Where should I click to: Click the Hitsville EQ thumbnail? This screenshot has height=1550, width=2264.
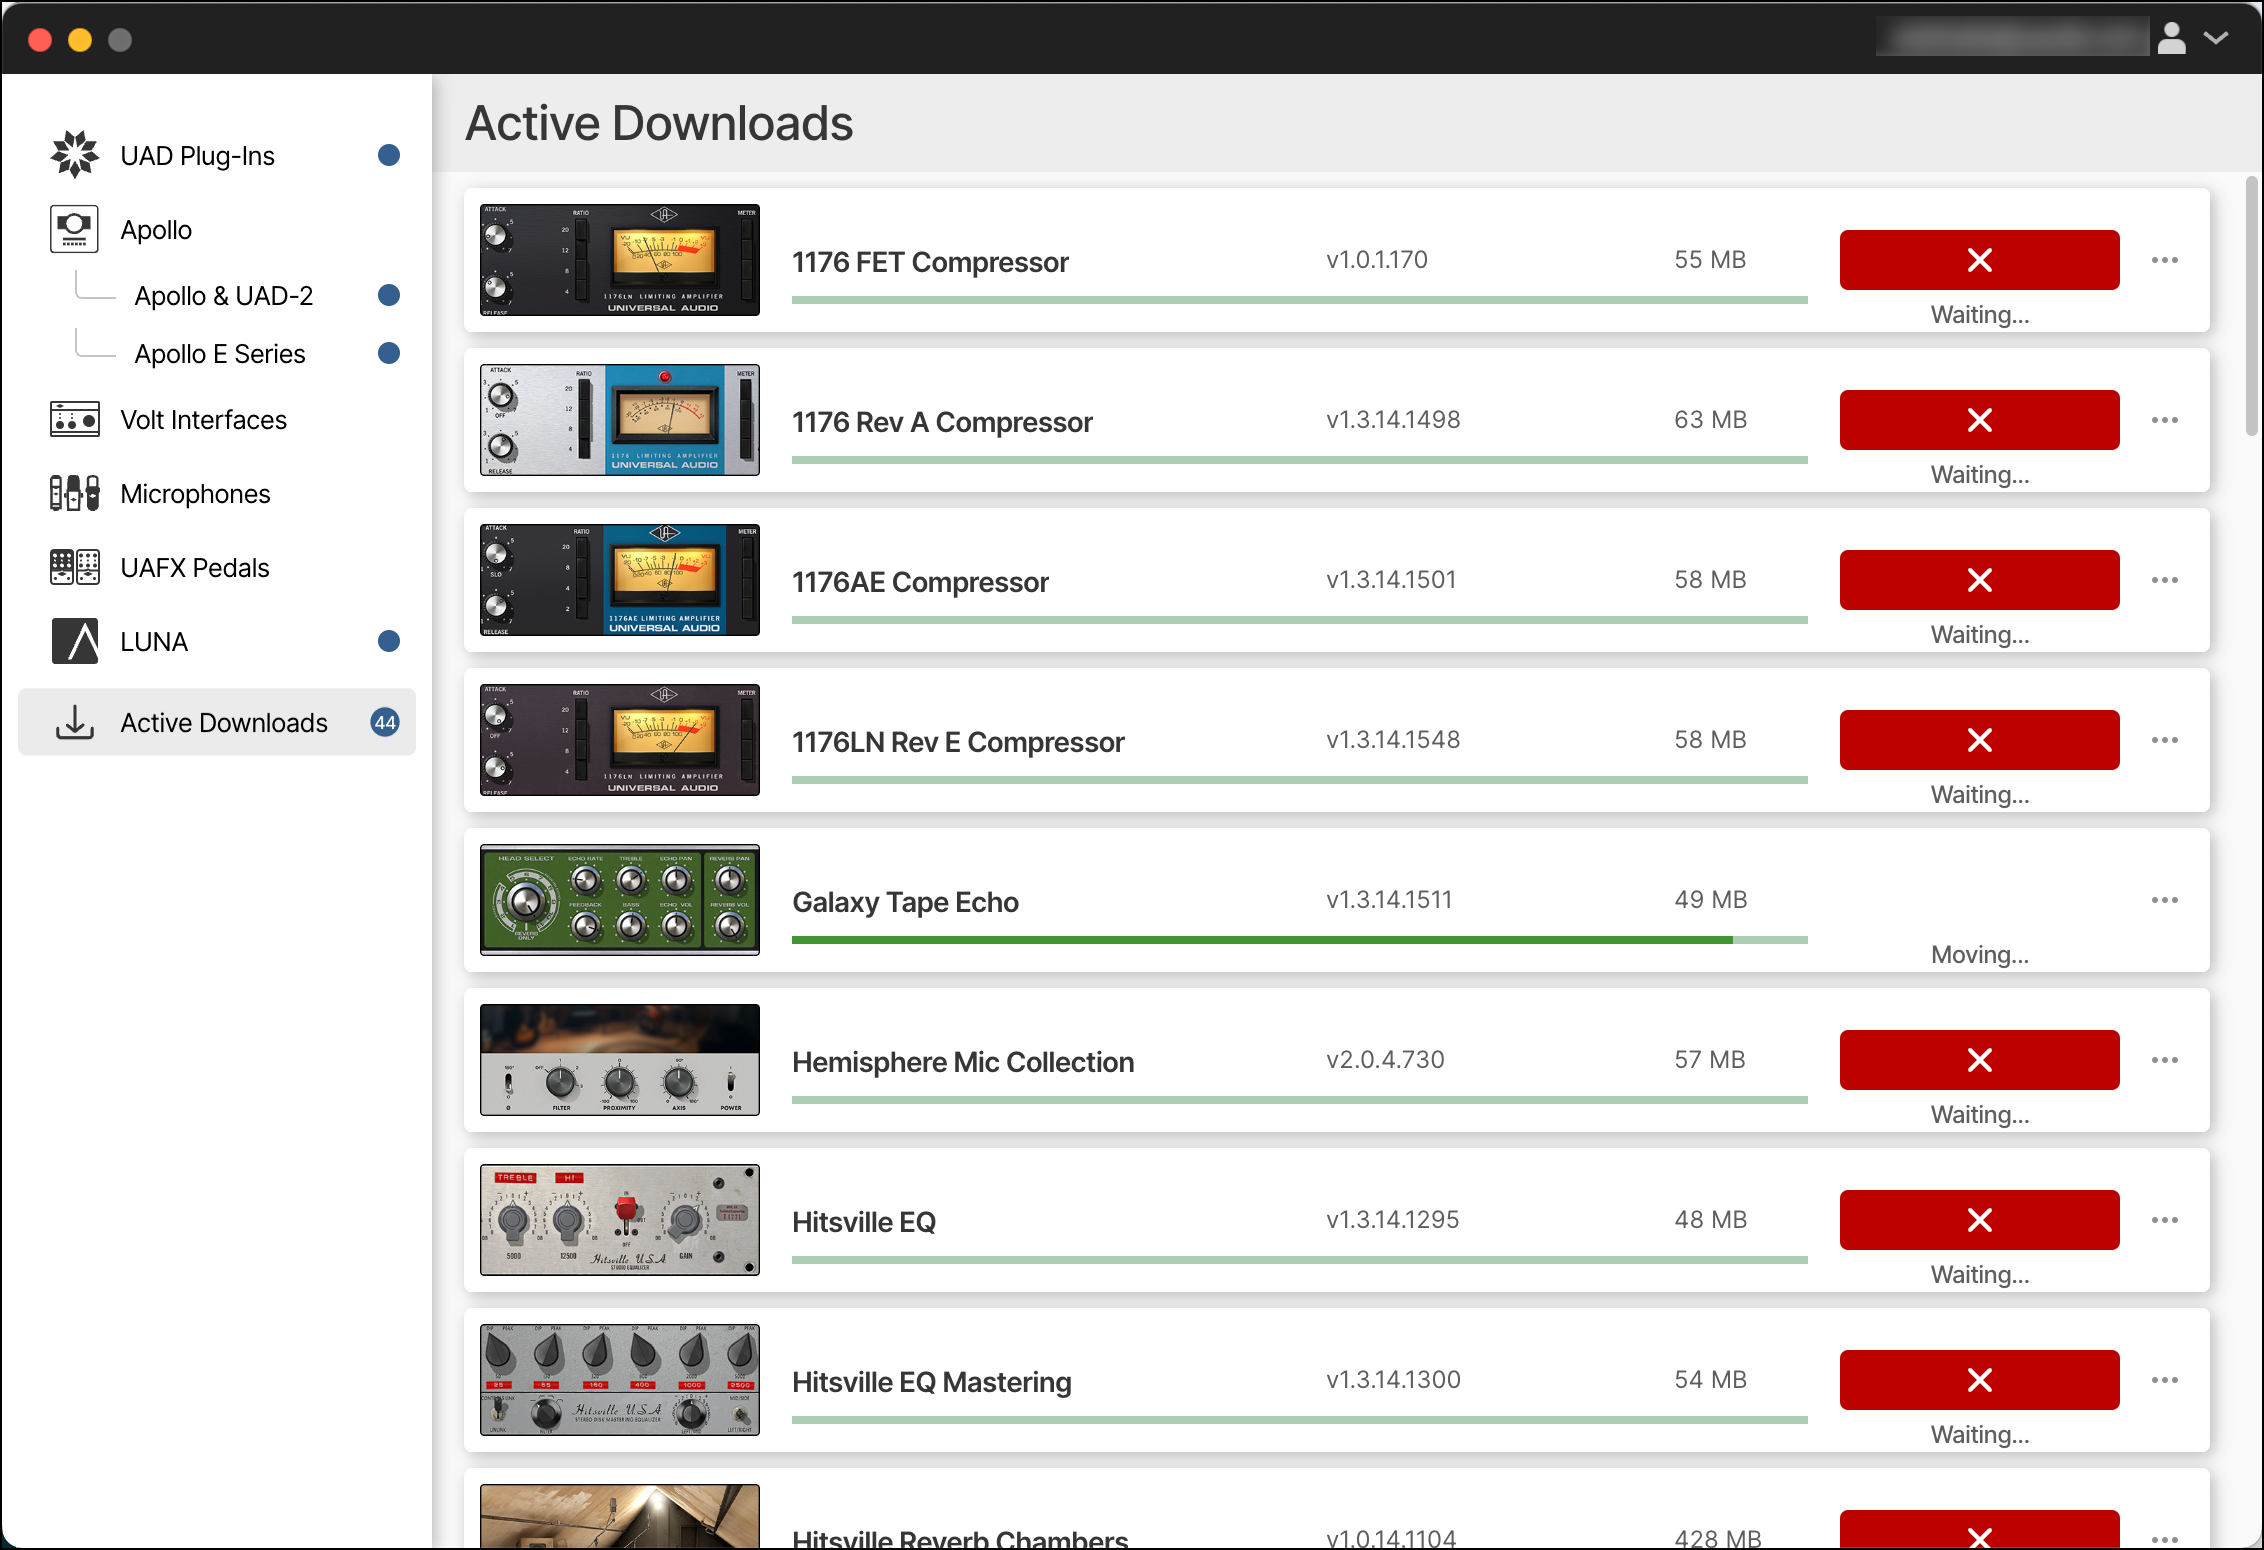pos(620,1220)
